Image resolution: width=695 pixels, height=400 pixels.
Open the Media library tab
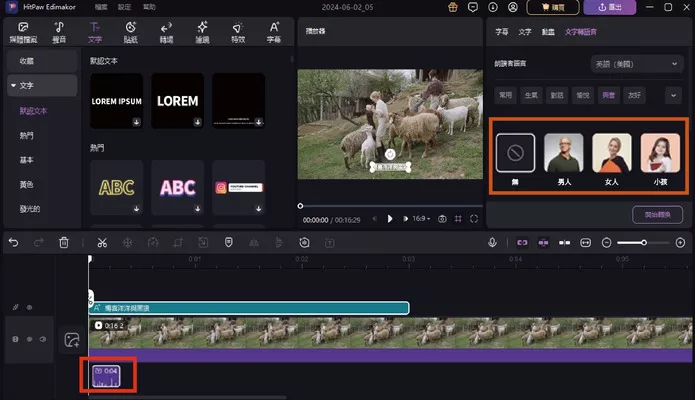click(23, 32)
